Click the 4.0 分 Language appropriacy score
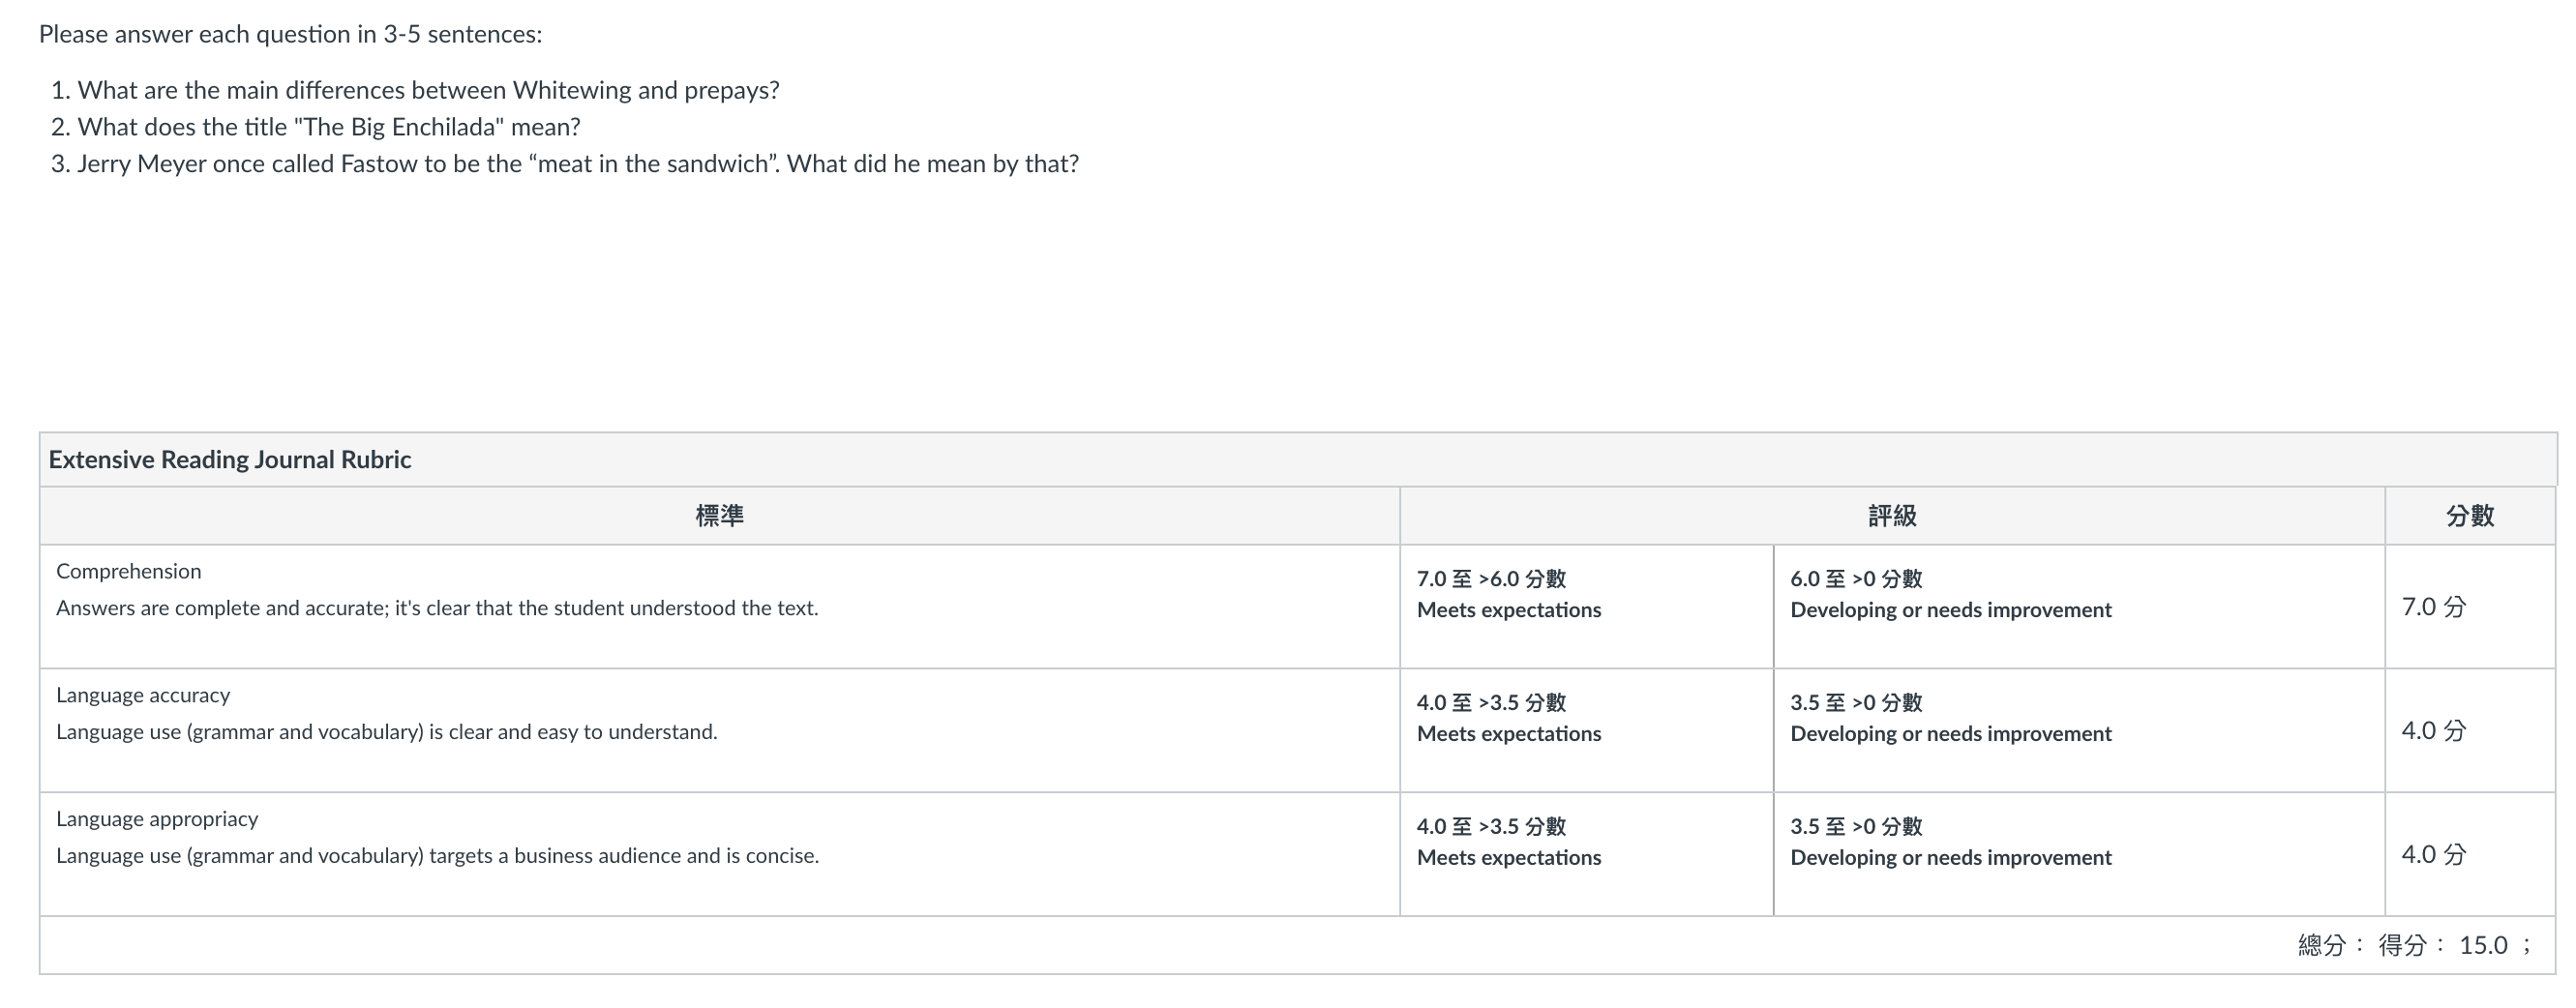This screenshot has width=2576, height=1008. (2434, 855)
